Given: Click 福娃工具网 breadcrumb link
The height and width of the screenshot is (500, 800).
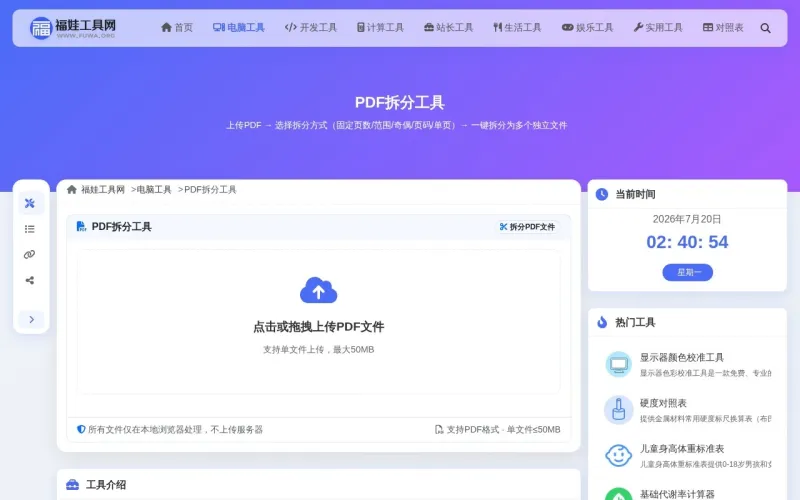Looking at the screenshot, I should point(103,189).
